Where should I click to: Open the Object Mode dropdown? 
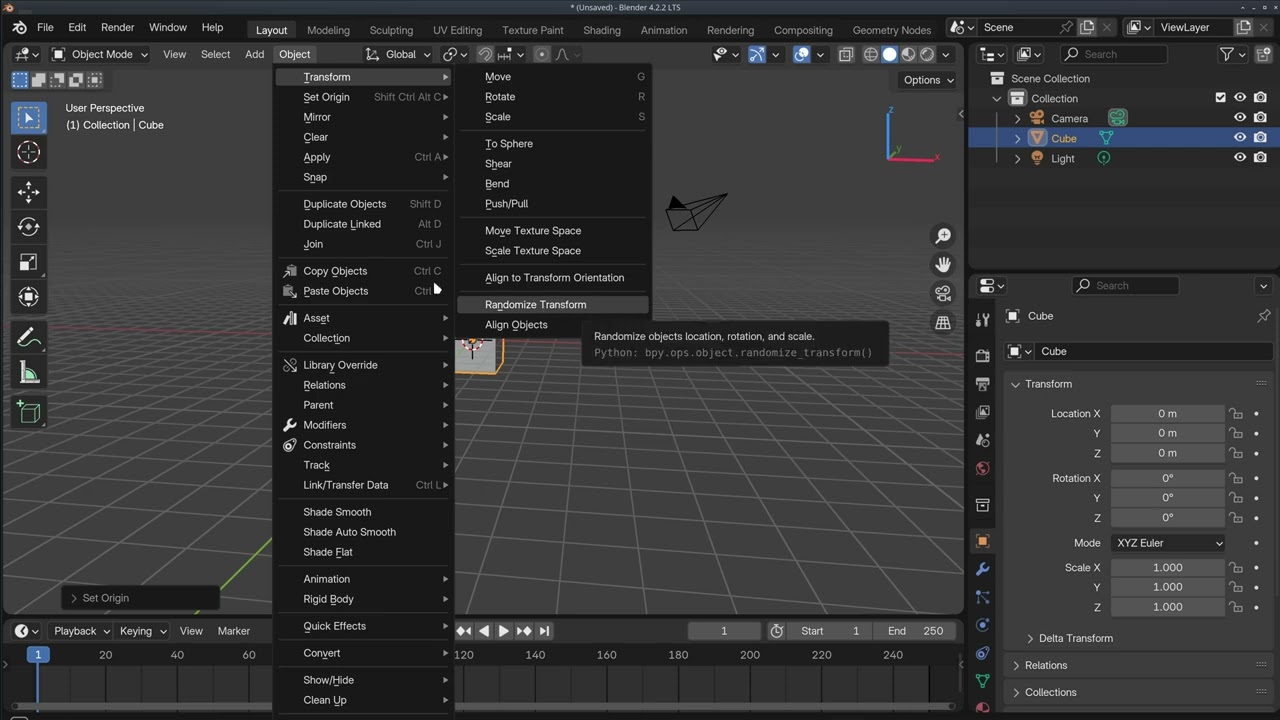(99, 54)
